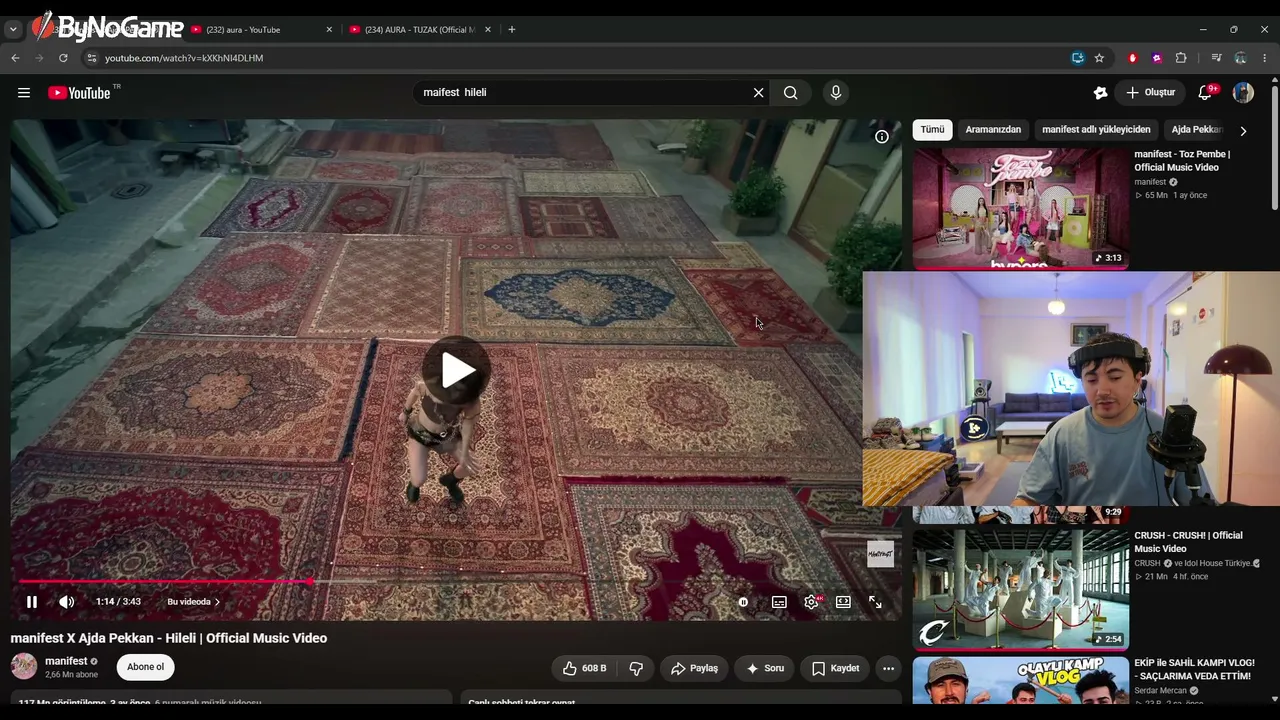
Task: Open the tab search dropdown arrow
Action: click(13, 30)
